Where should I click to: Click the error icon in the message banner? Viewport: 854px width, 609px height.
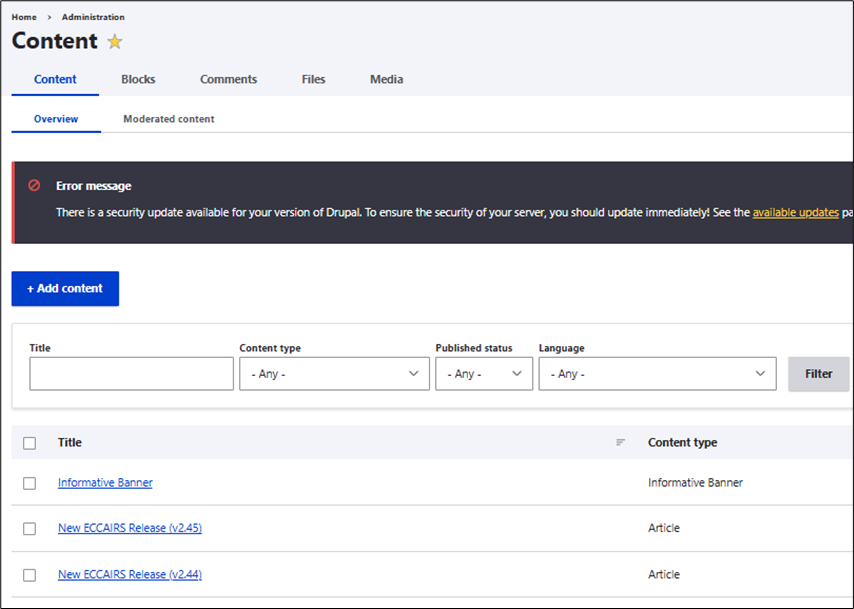[34, 186]
